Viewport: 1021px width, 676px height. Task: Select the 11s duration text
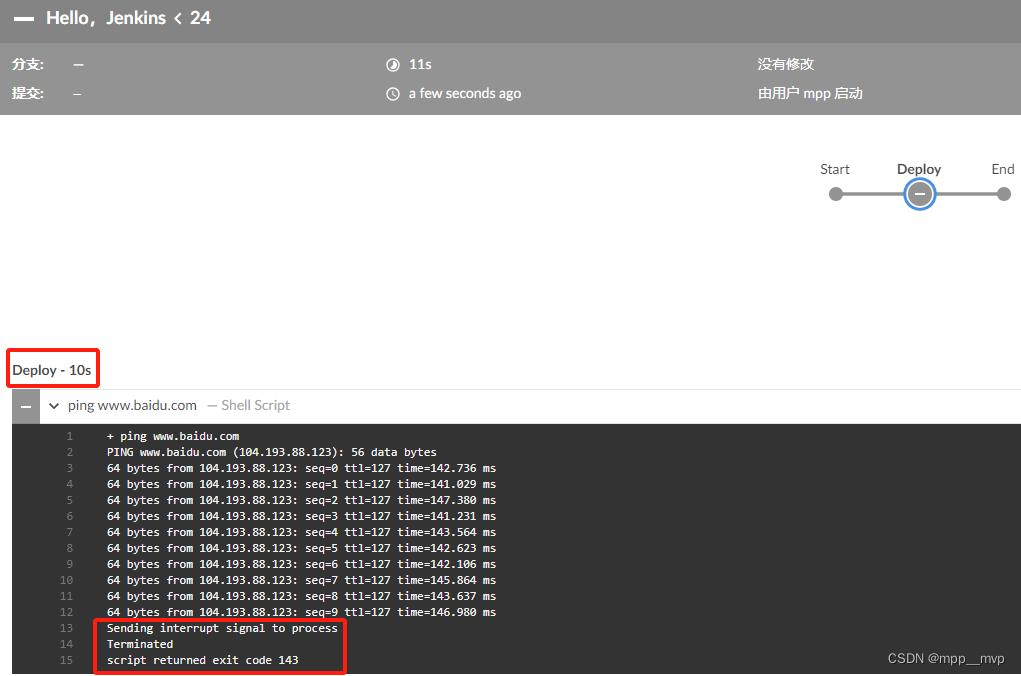420,64
